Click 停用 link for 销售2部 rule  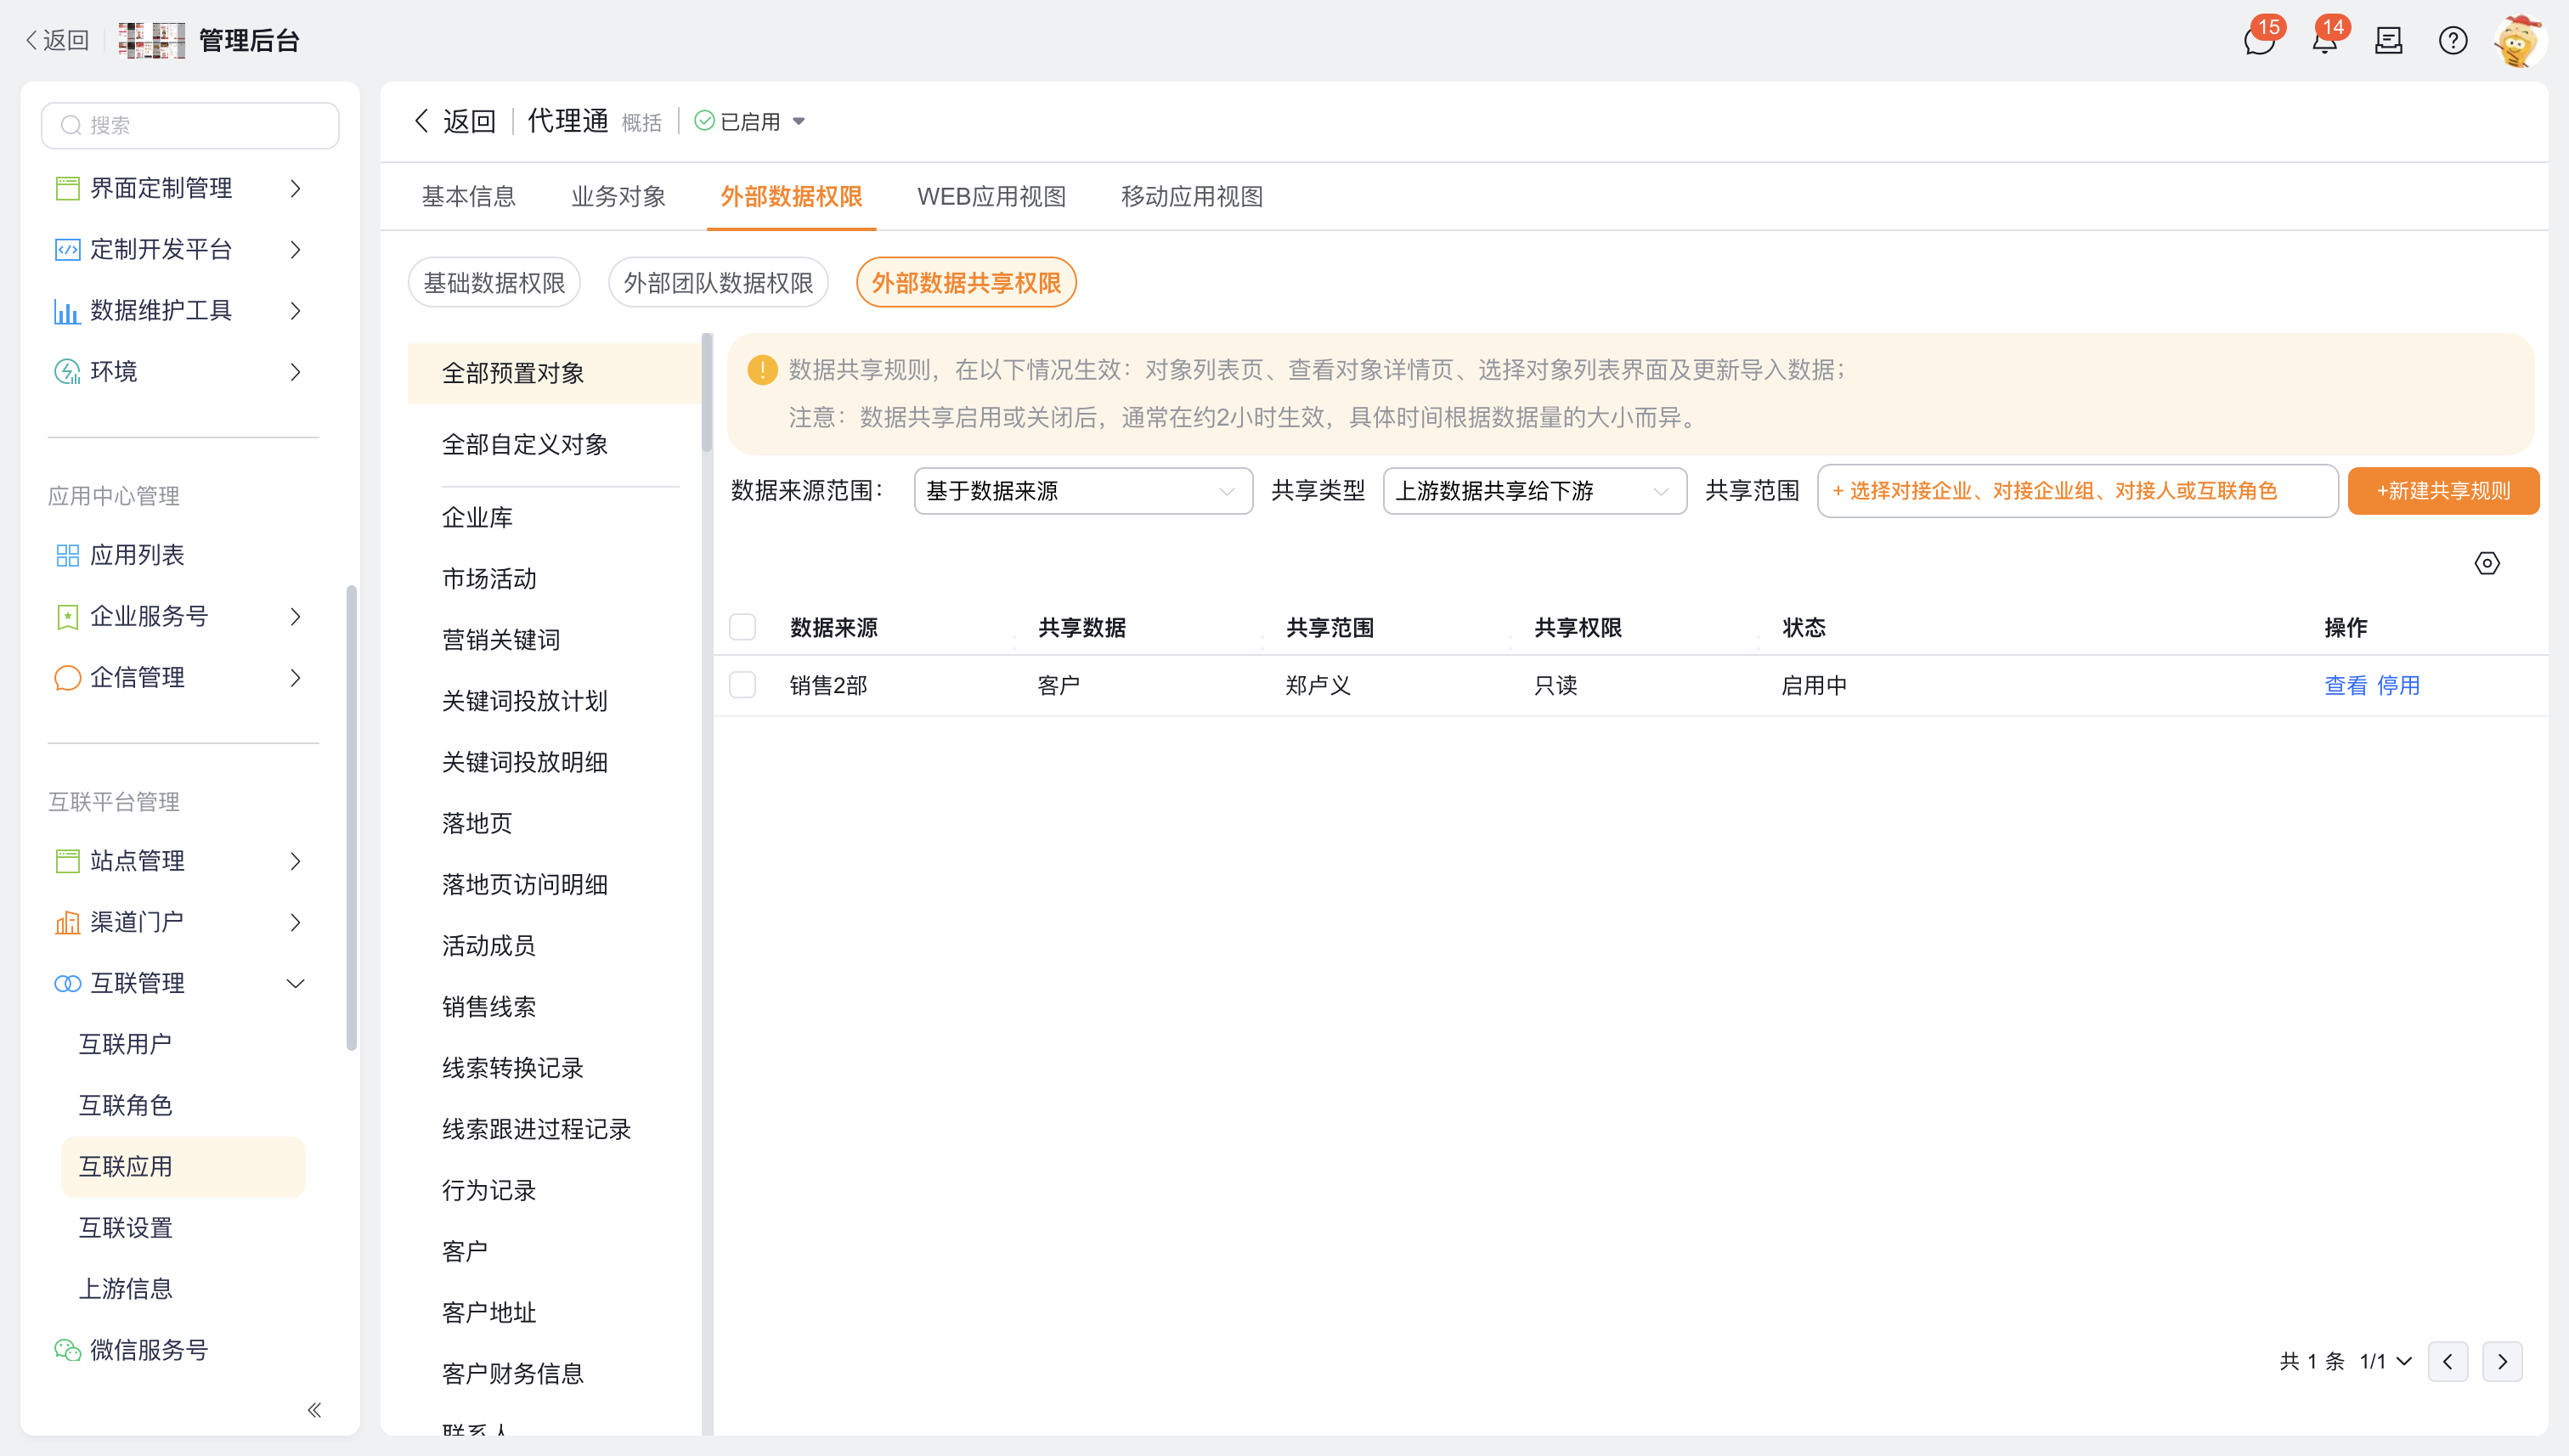pyautogui.click(x=2398, y=685)
